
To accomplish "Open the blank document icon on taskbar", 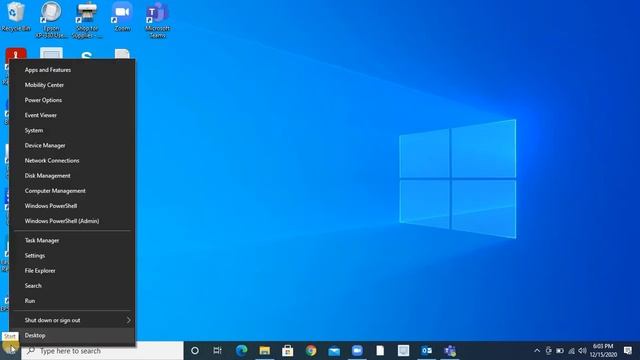I will [380, 351].
